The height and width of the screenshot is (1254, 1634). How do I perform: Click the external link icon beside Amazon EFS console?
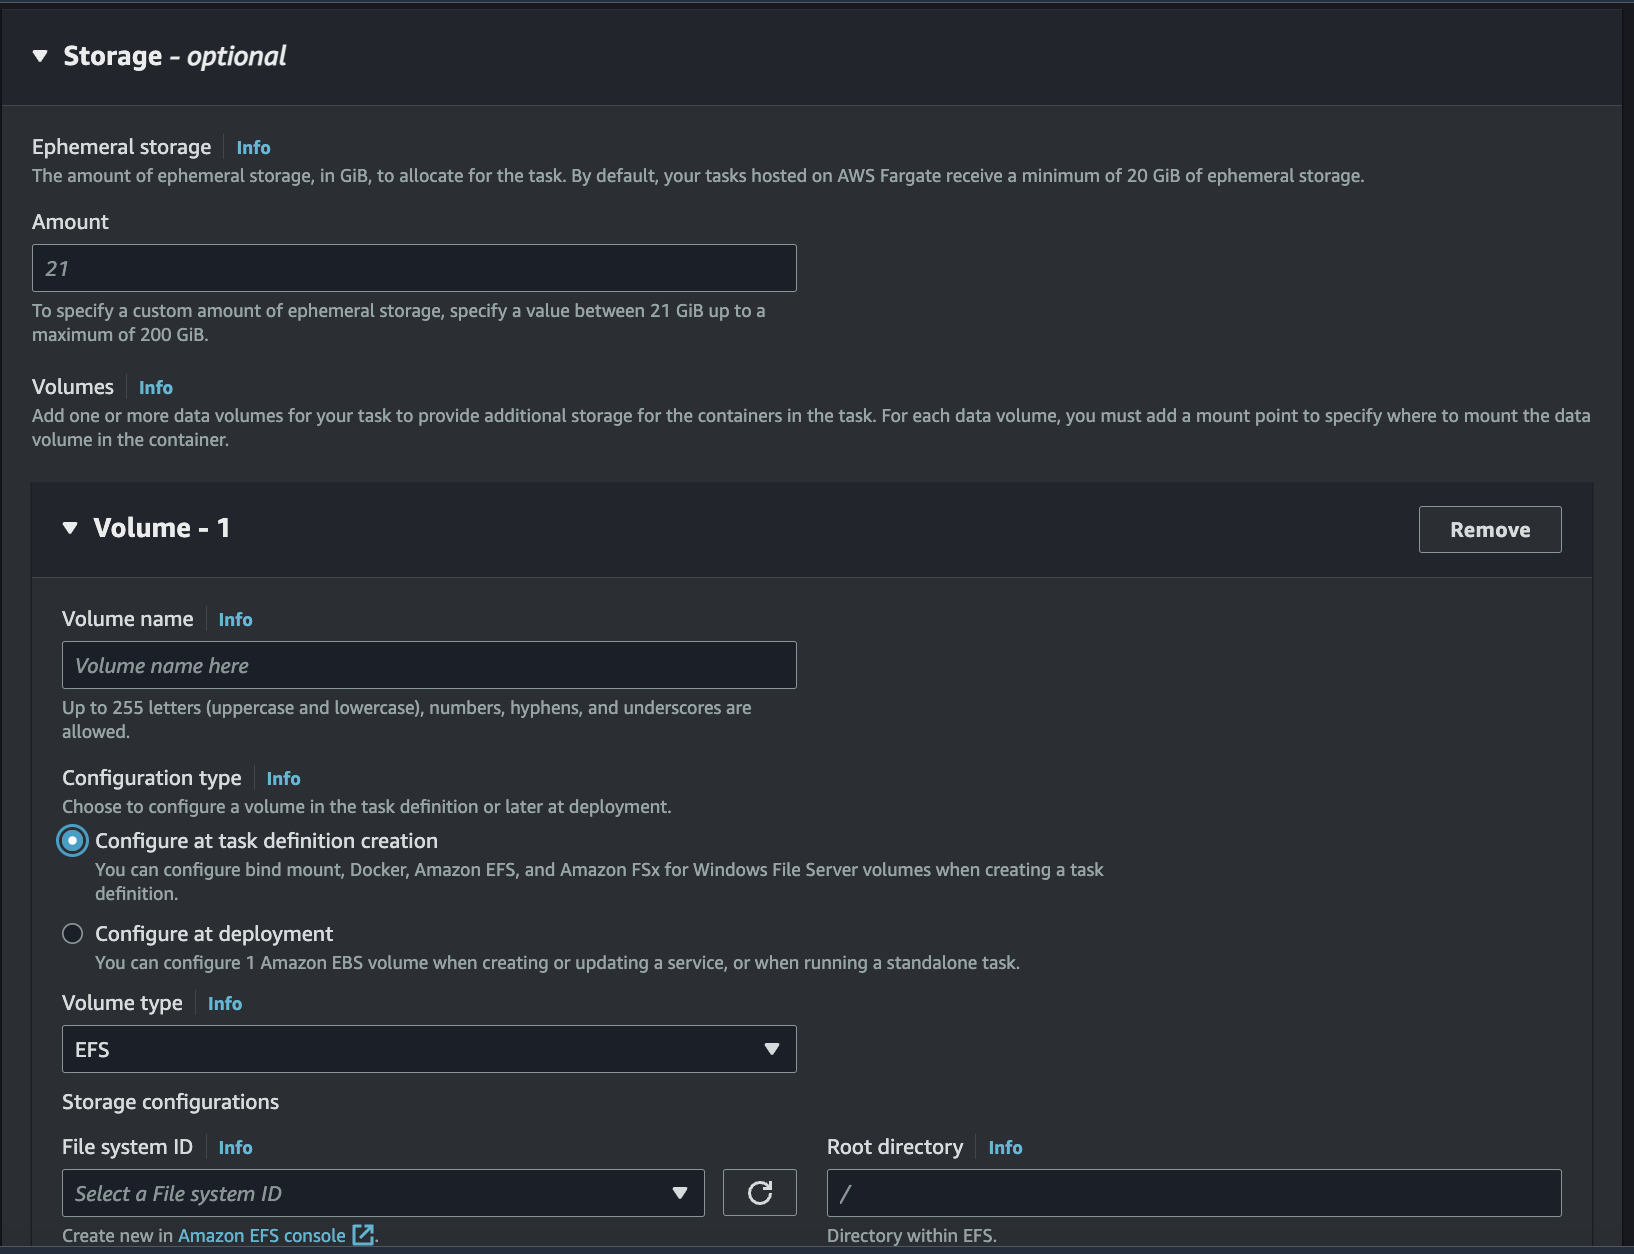(x=361, y=1235)
